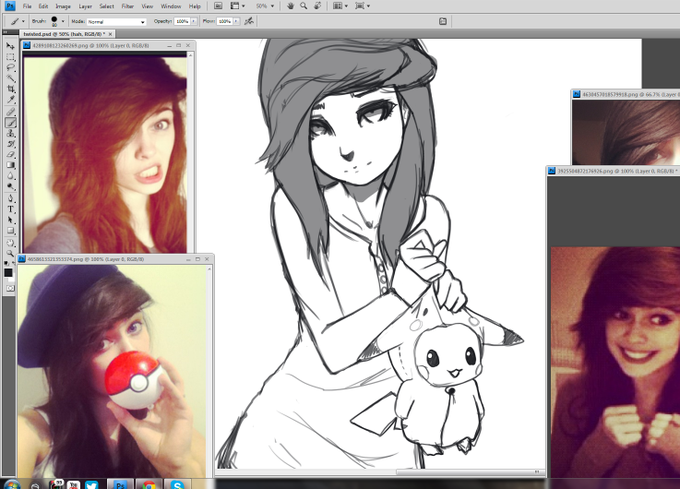Screen dimensions: 680x489
Task: Select the Rectangle shape tool
Action: coord(10,231)
